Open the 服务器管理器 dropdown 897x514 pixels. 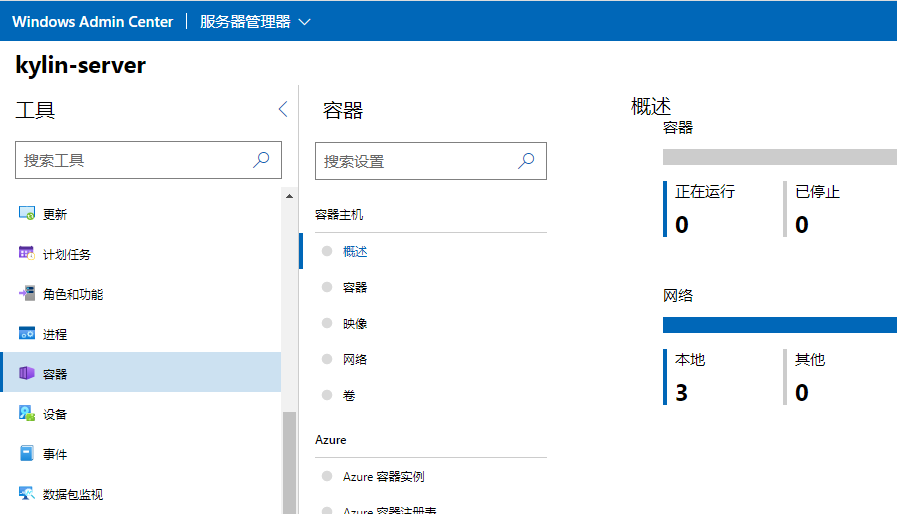pyautogui.click(x=255, y=22)
